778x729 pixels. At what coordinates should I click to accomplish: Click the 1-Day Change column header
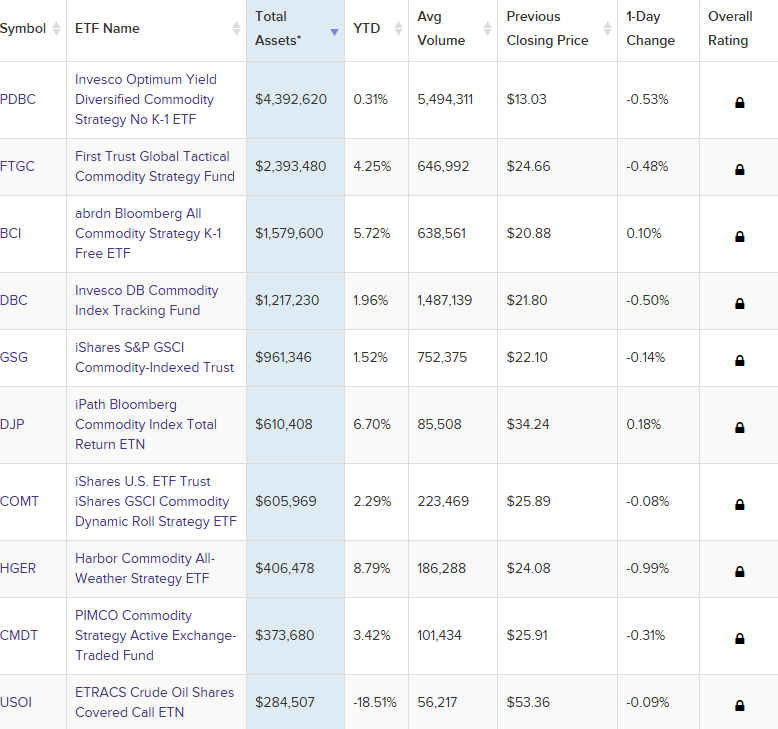coord(650,29)
